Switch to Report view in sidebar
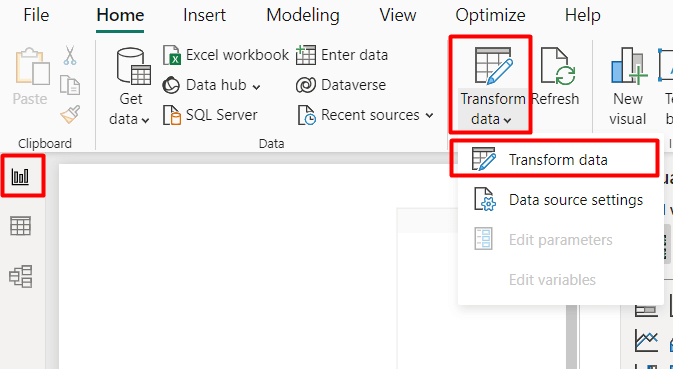Viewport: 673px width, 369px height. click(x=21, y=176)
